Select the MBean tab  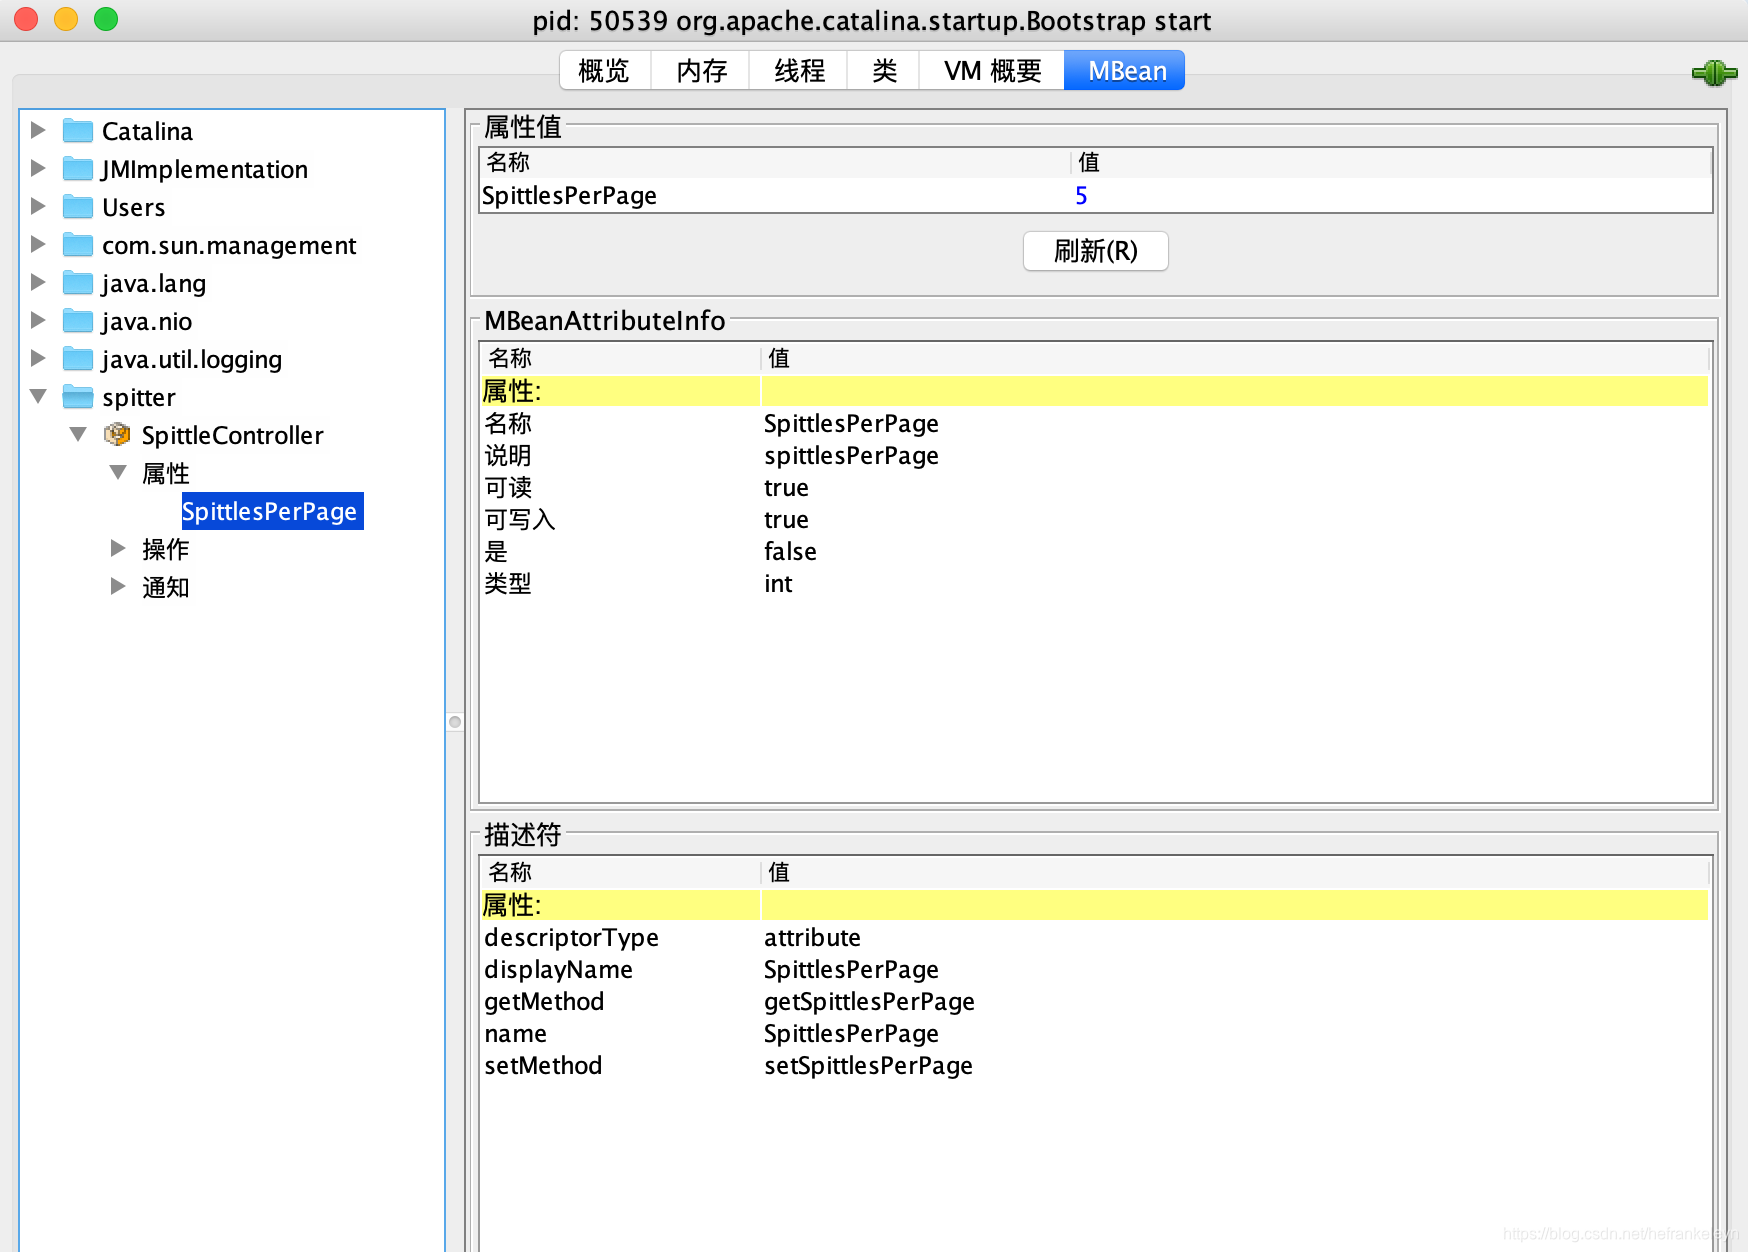(x=1126, y=71)
